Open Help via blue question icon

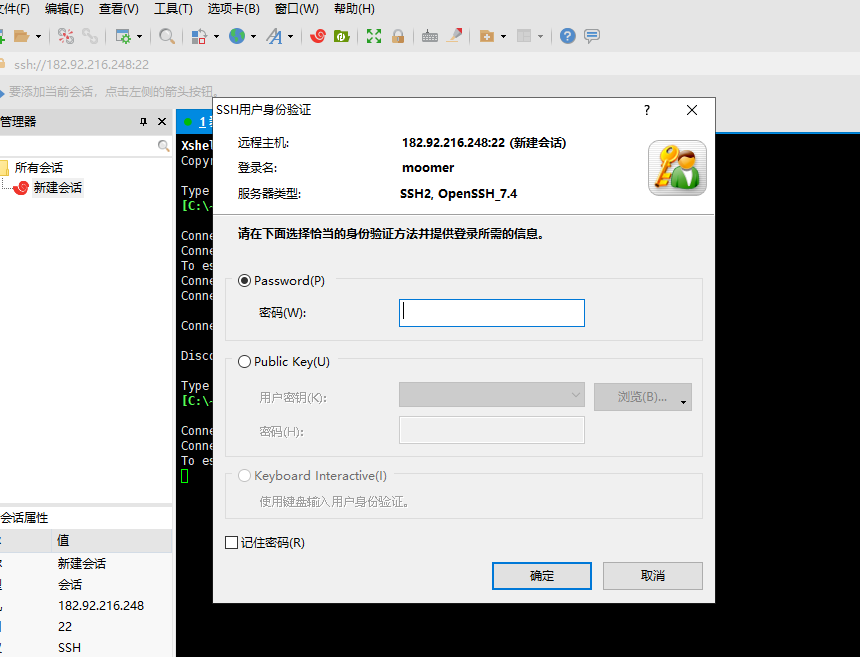[568, 36]
